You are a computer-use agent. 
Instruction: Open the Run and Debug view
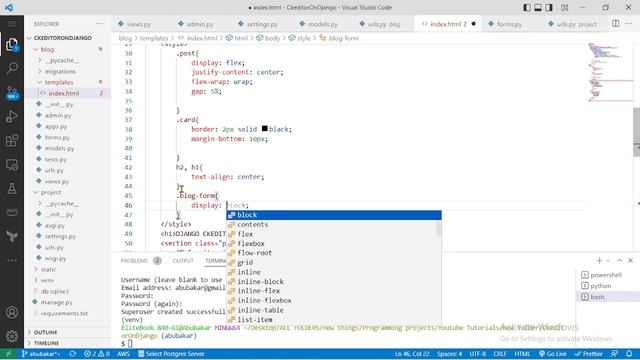click(12, 117)
